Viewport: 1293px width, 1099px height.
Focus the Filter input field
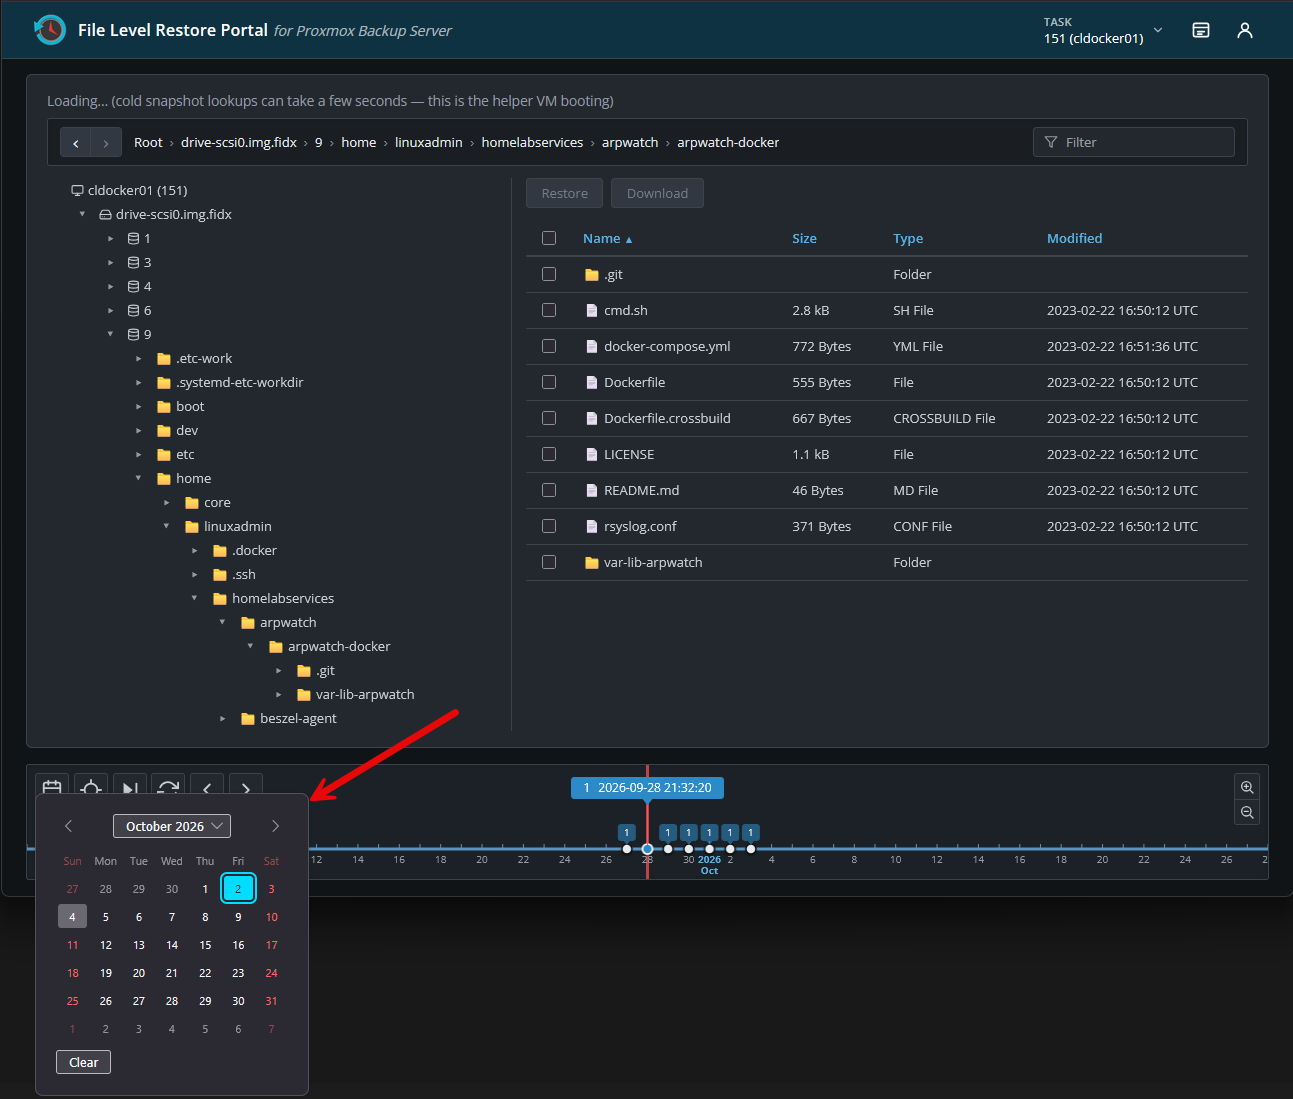point(1134,142)
